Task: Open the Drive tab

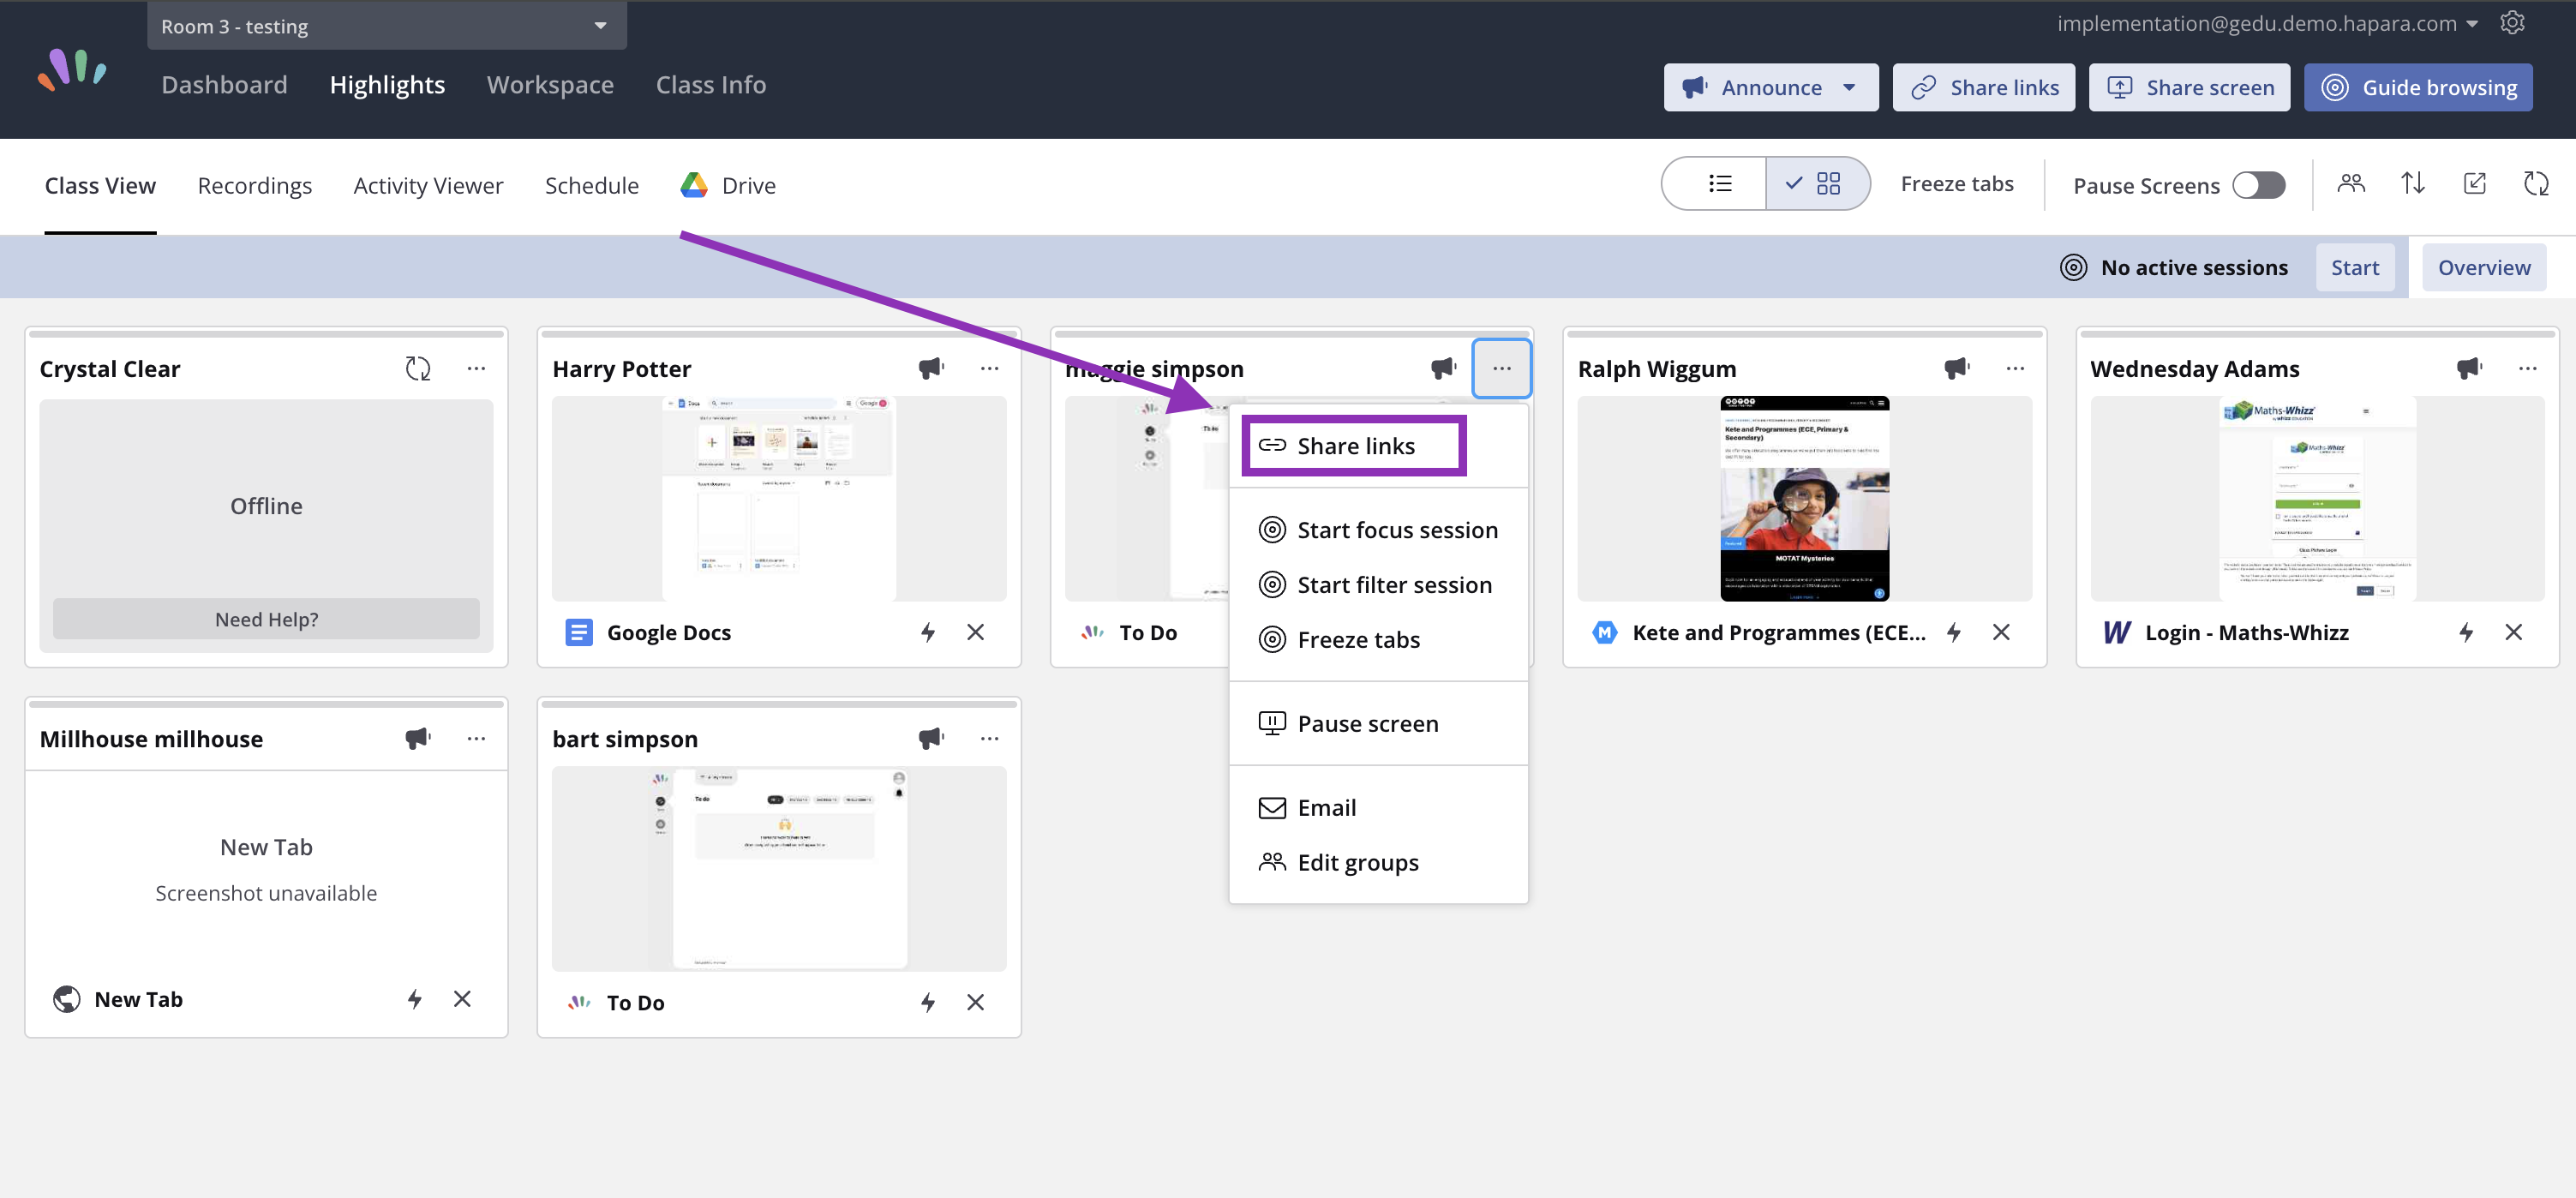Action: [x=728, y=186]
